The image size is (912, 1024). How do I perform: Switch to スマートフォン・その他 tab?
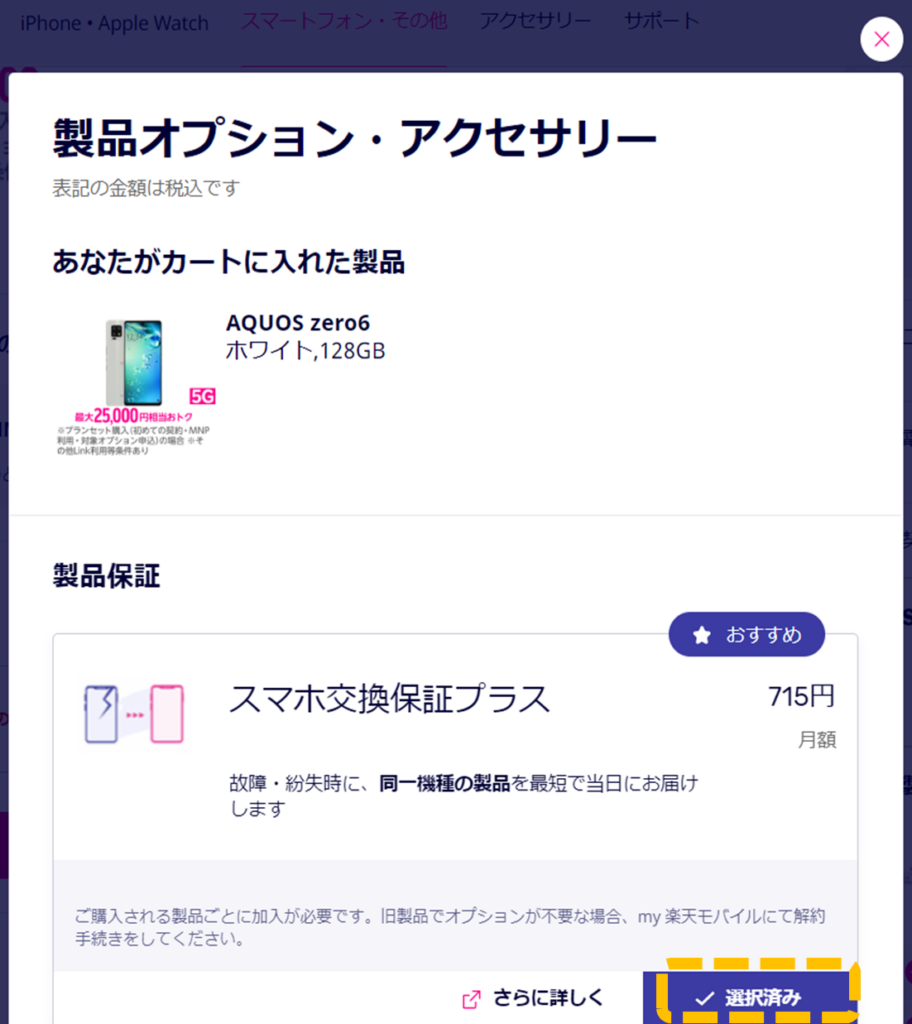(x=344, y=22)
